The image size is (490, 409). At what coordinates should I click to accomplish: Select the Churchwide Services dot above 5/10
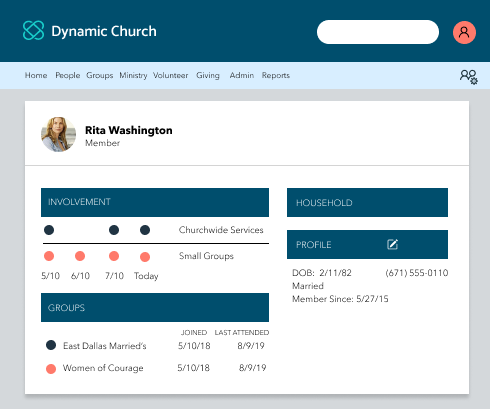point(49,230)
